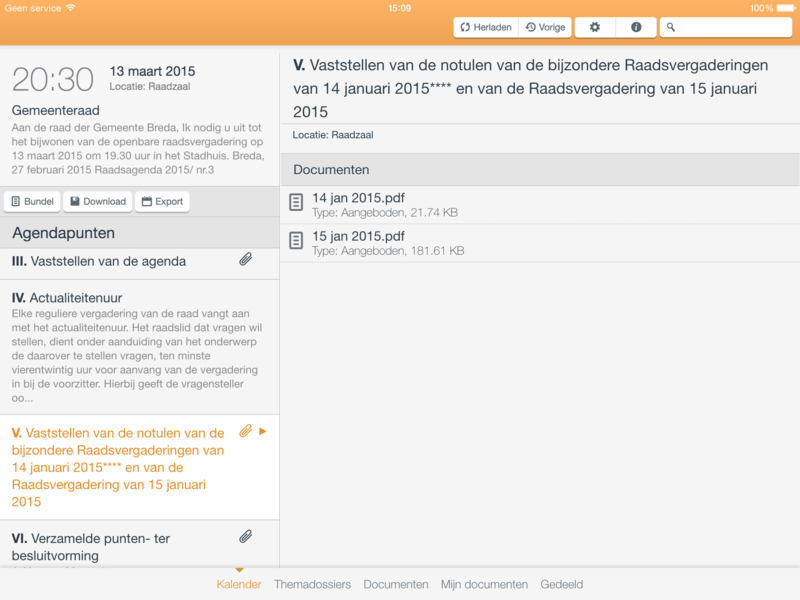This screenshot has width=800, height=600.
Task: Click the Download button
Action: pos(98,202)
